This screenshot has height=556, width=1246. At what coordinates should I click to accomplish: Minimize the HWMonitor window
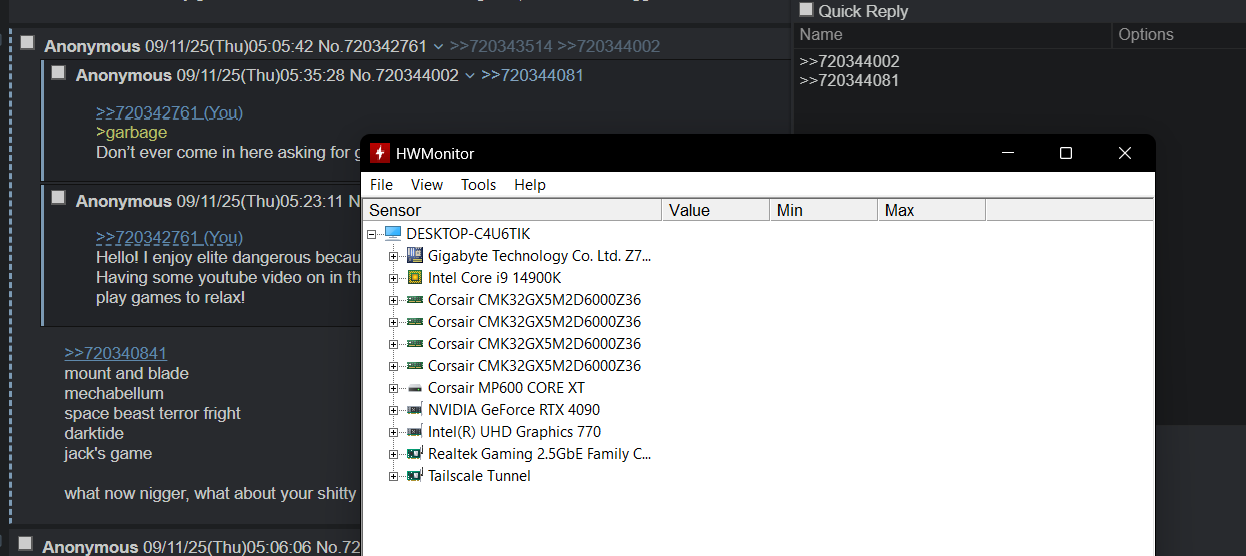tap(1008, 153)
